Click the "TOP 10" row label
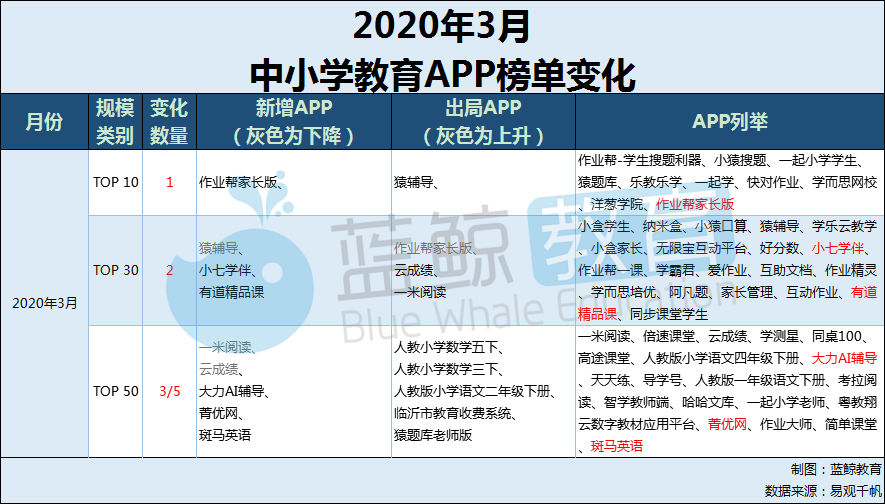The image size is (885, 504). [x=116, y=182]
